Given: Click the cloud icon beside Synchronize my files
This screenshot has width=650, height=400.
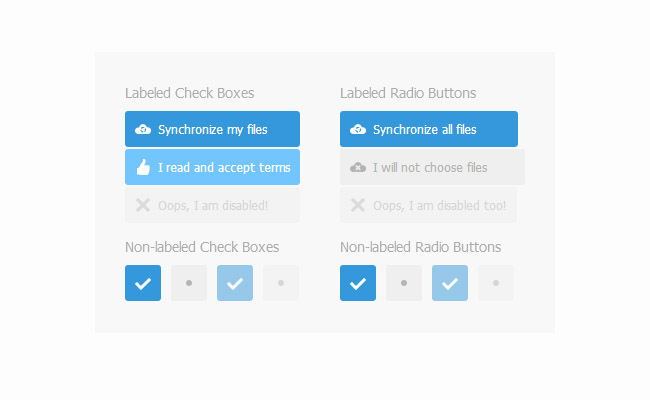Looking at the screenshot, I should tap(143, 129).
